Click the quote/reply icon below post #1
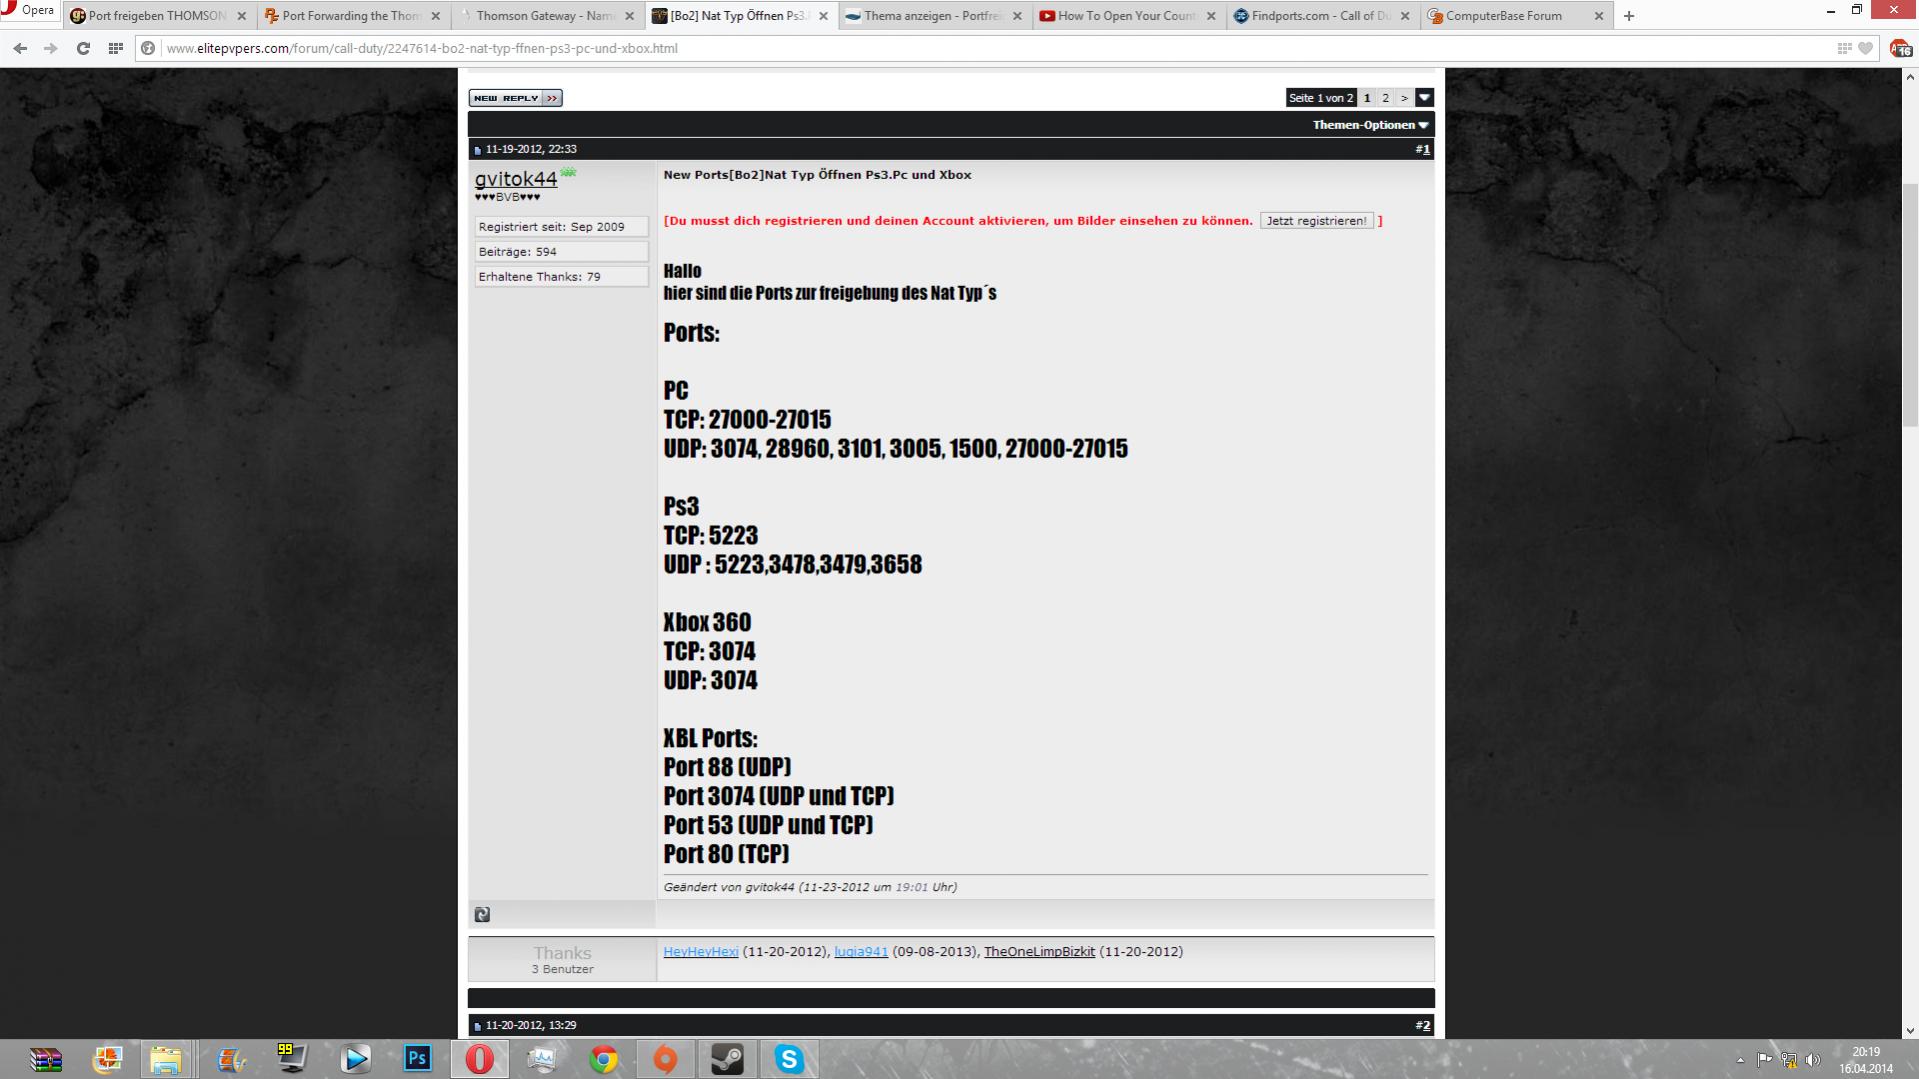The height and width of the screenshot is (1079, 1919). click(482, 914)
